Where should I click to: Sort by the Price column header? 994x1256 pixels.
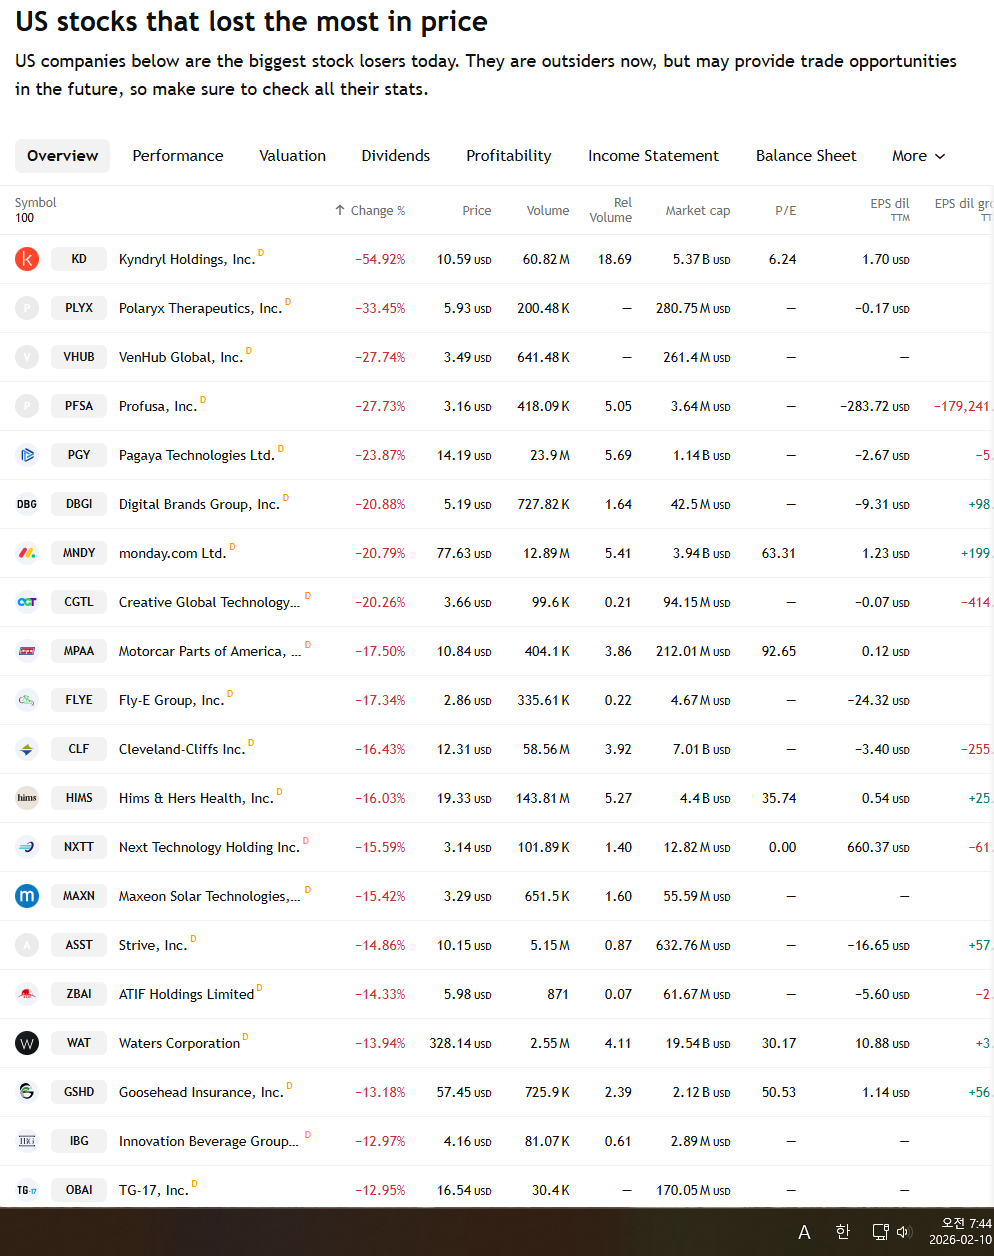pyautogui.click(x=477, y=211)
